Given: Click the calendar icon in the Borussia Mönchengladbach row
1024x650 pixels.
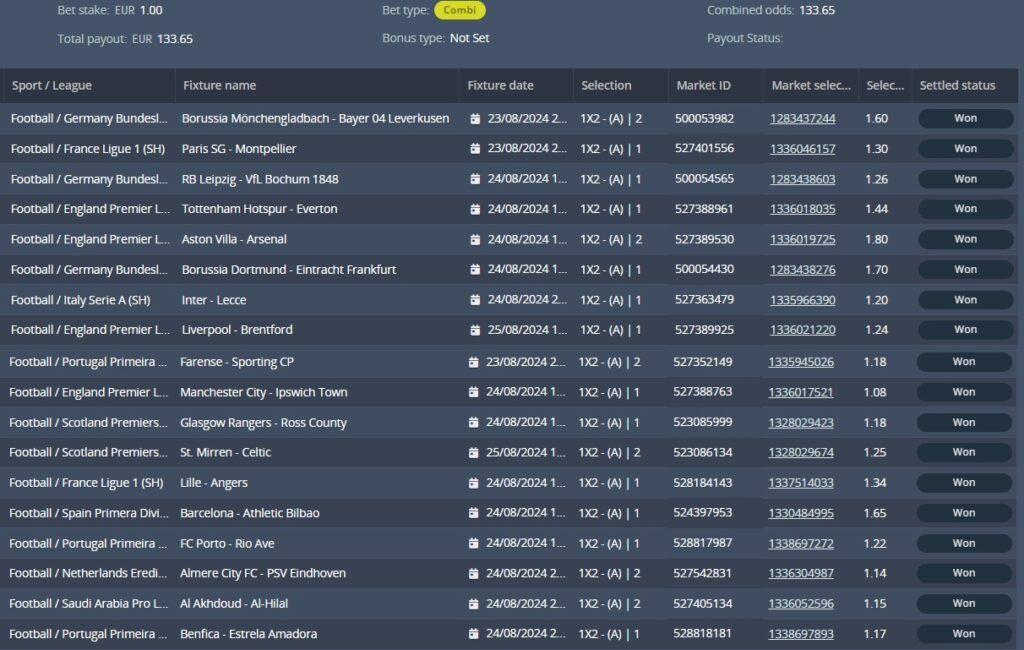Looking at the screenshot, I should coord(475,119).
